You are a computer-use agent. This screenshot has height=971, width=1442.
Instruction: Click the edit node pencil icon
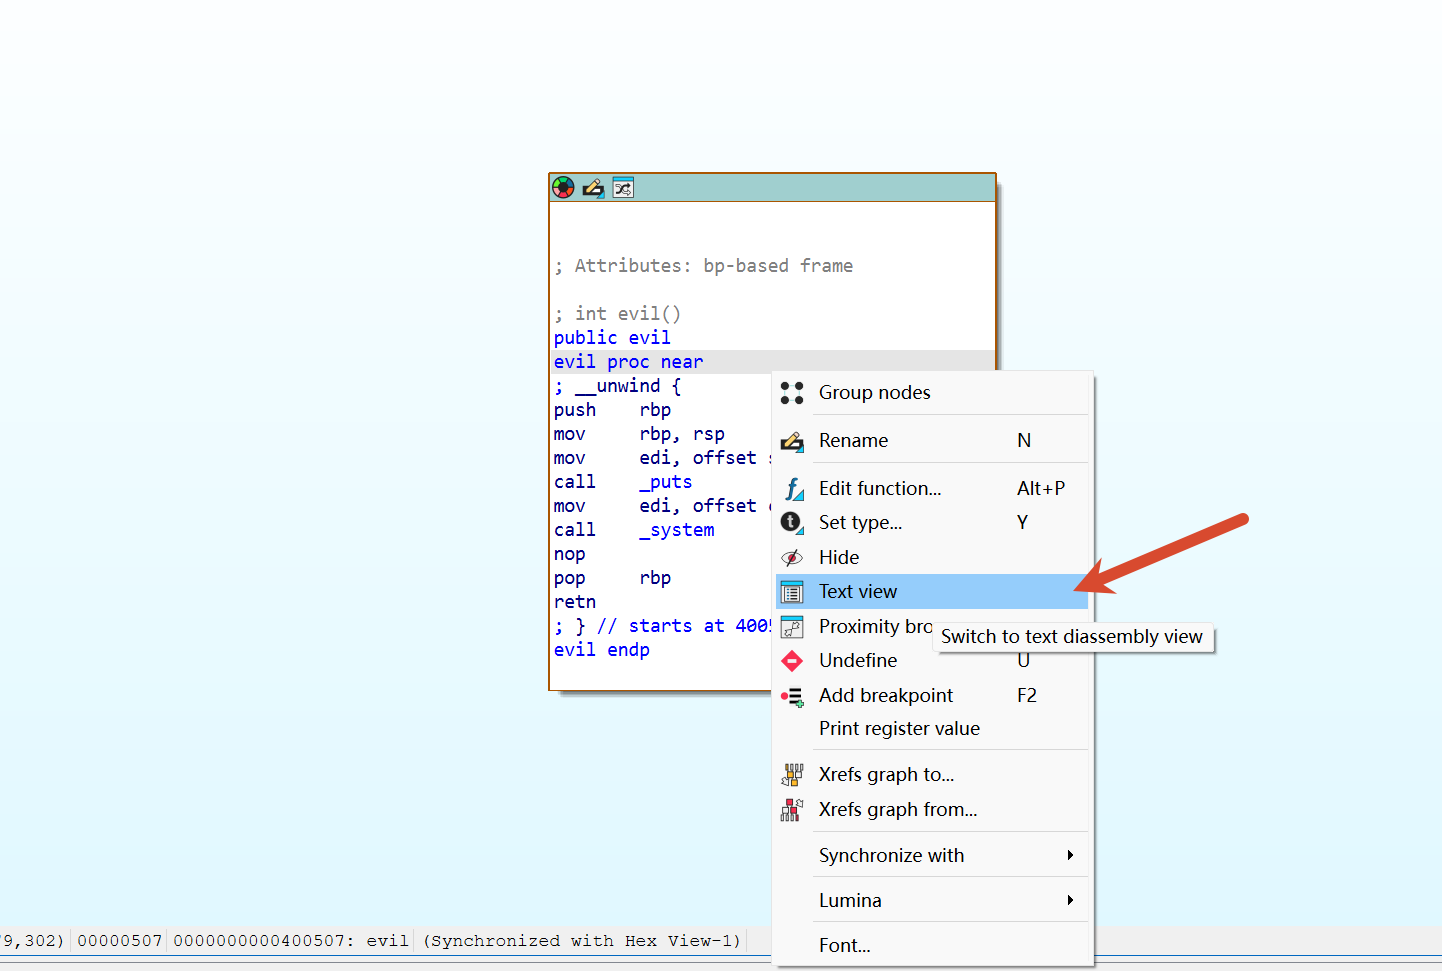(x=593, y=188)
